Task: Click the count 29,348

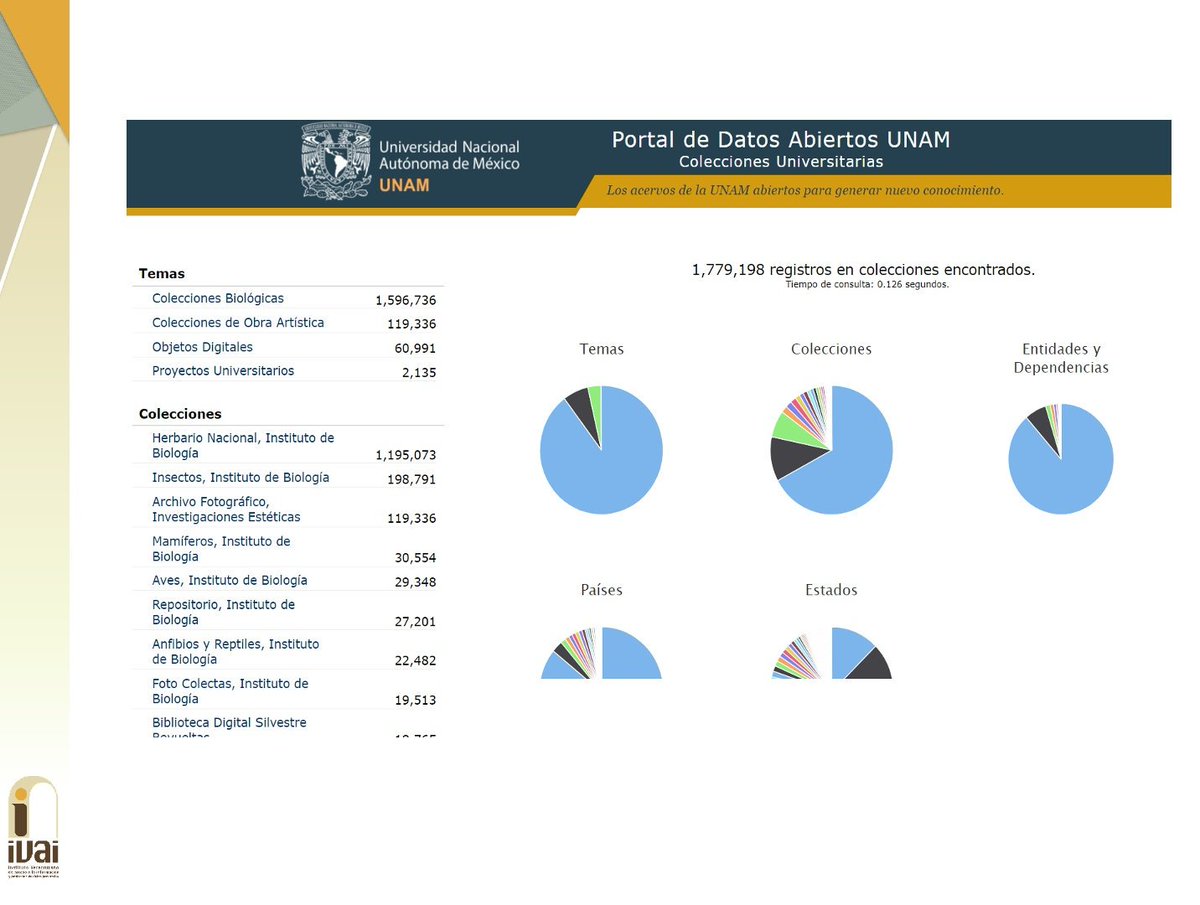Action: coord(416,582)
